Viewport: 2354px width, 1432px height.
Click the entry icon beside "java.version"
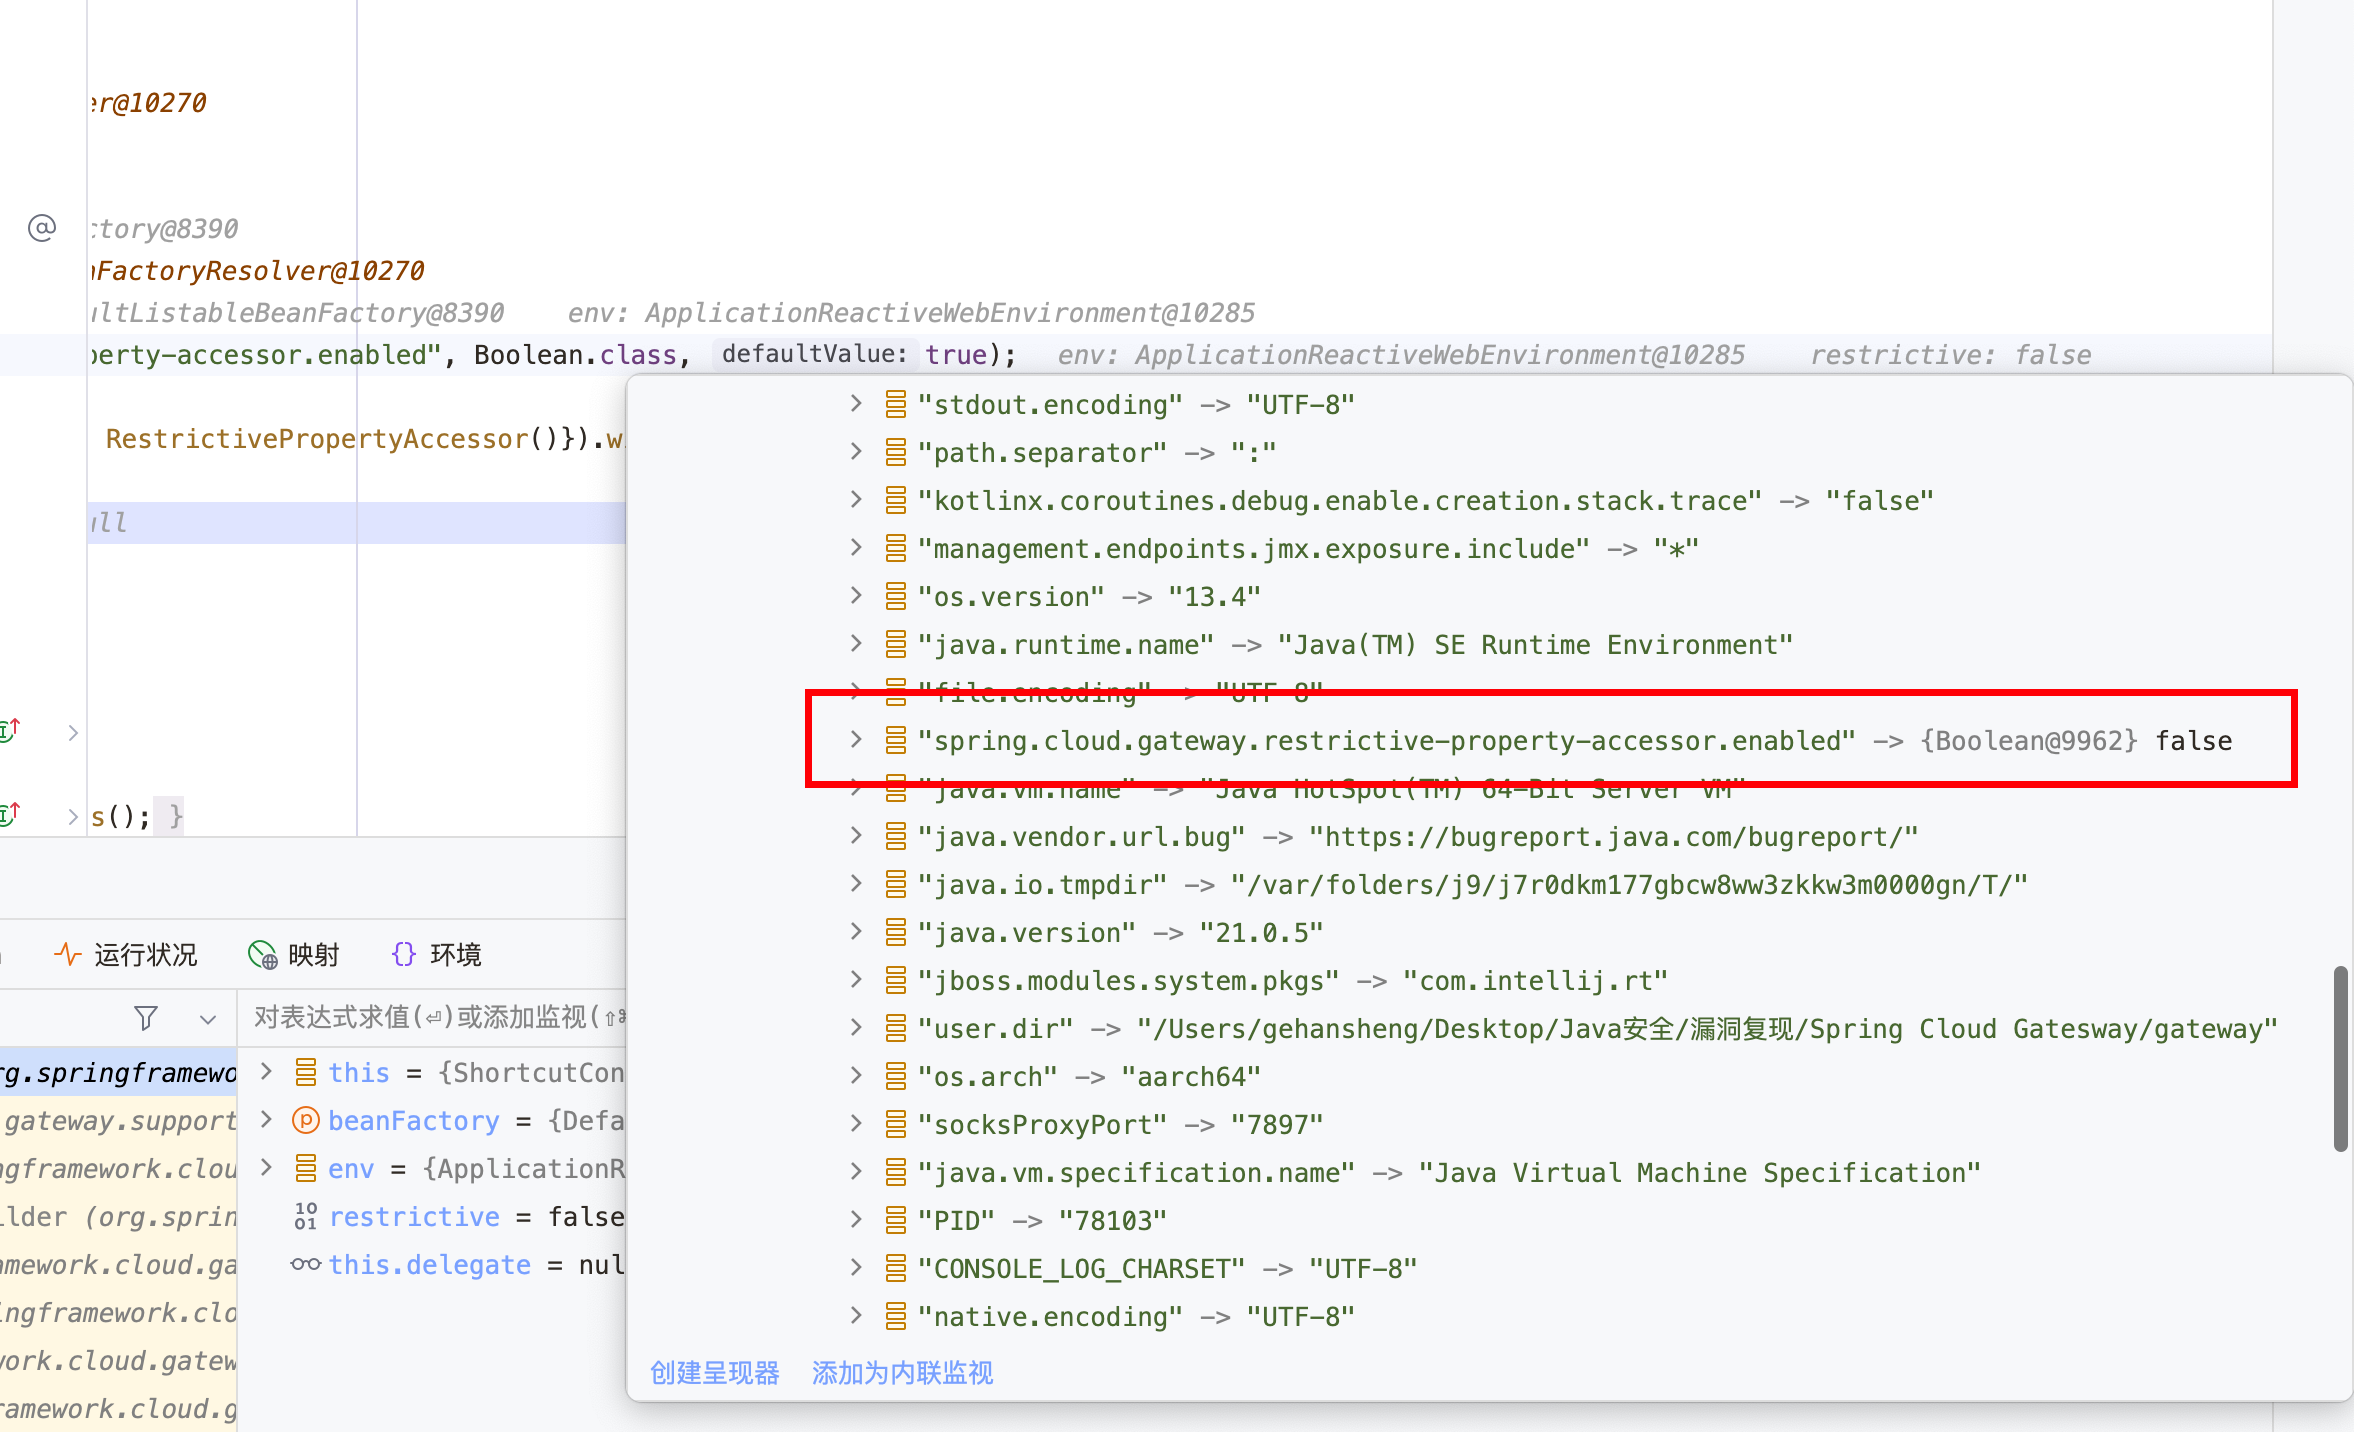[x=896, y=932]
